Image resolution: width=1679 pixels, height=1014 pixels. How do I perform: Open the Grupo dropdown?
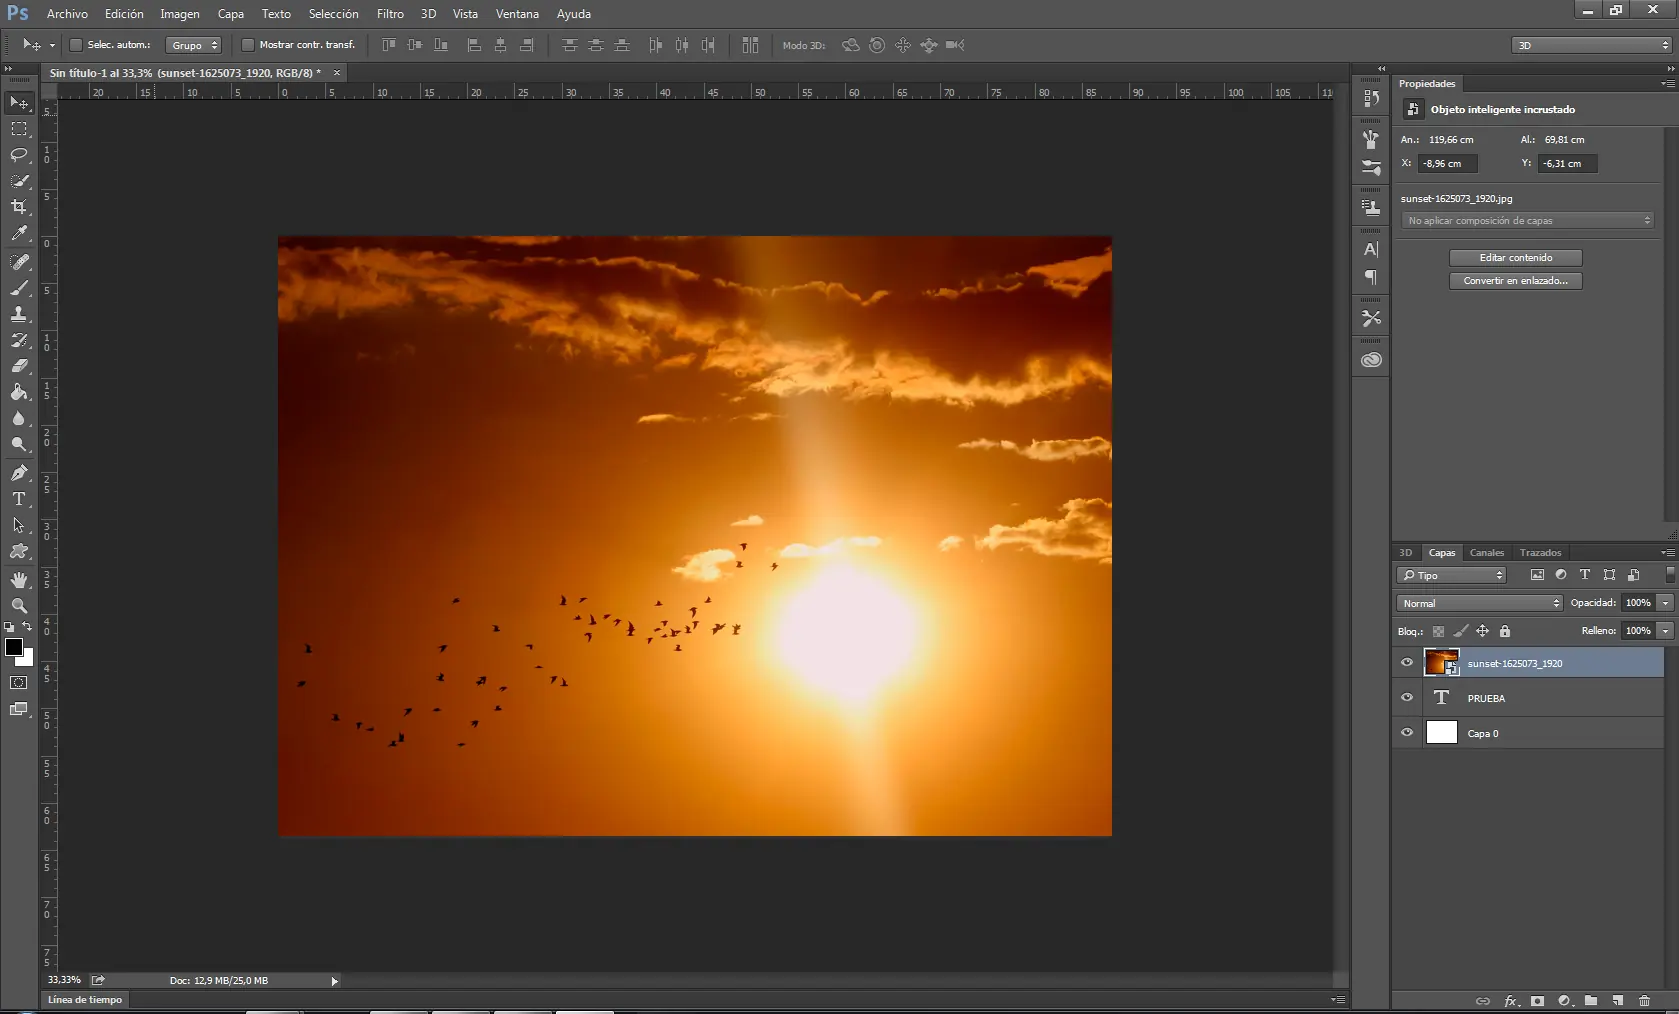[193, 45]
